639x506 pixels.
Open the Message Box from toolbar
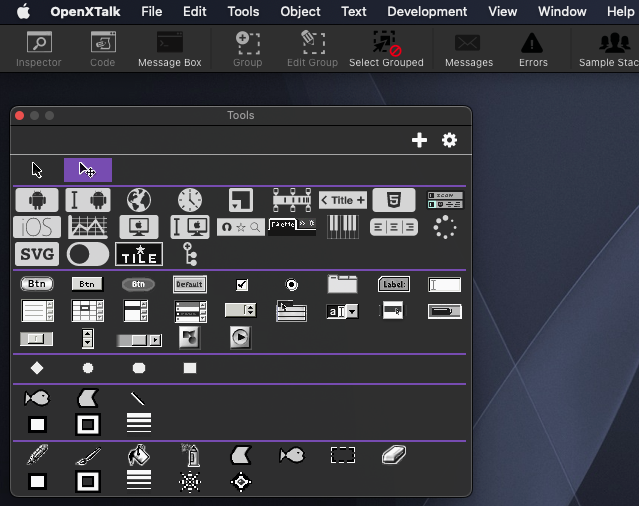[170, 50]
